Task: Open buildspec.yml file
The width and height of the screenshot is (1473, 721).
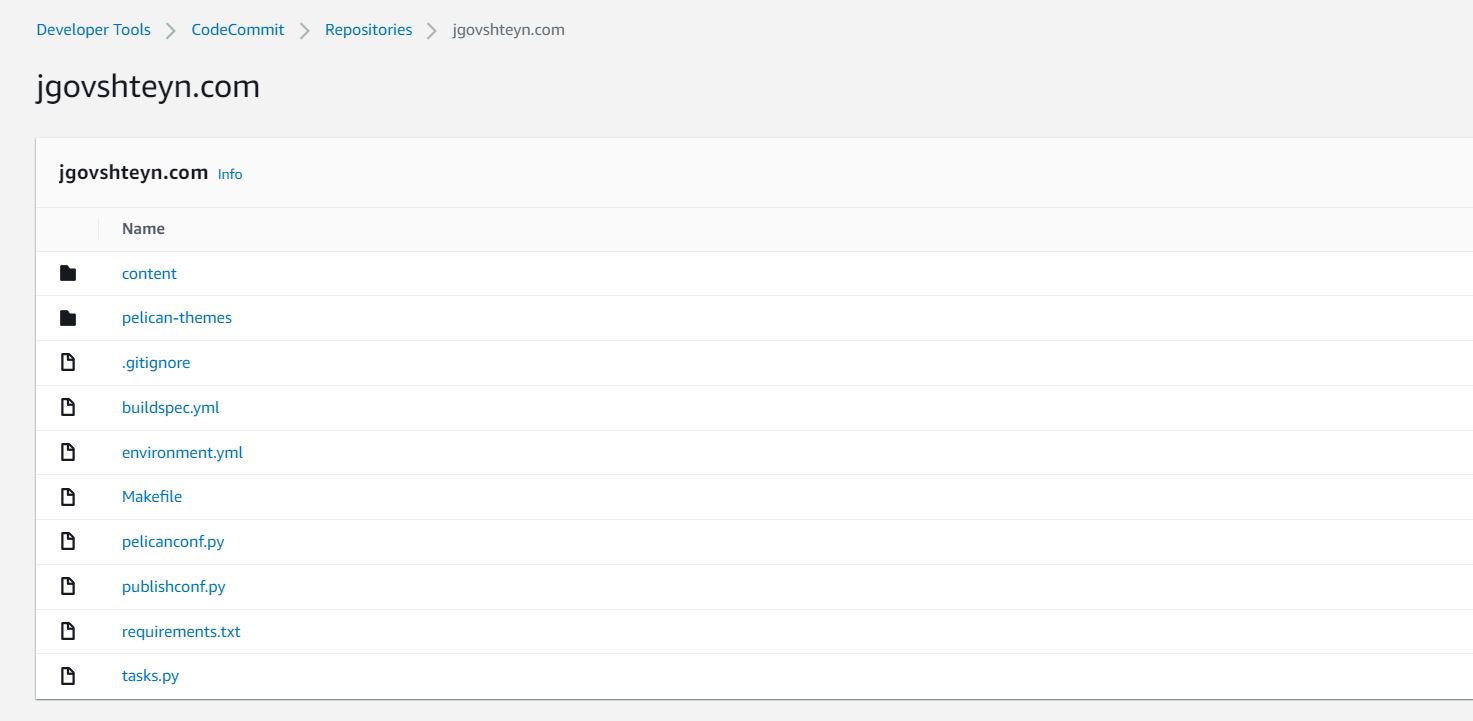Action: coord(171,407)
